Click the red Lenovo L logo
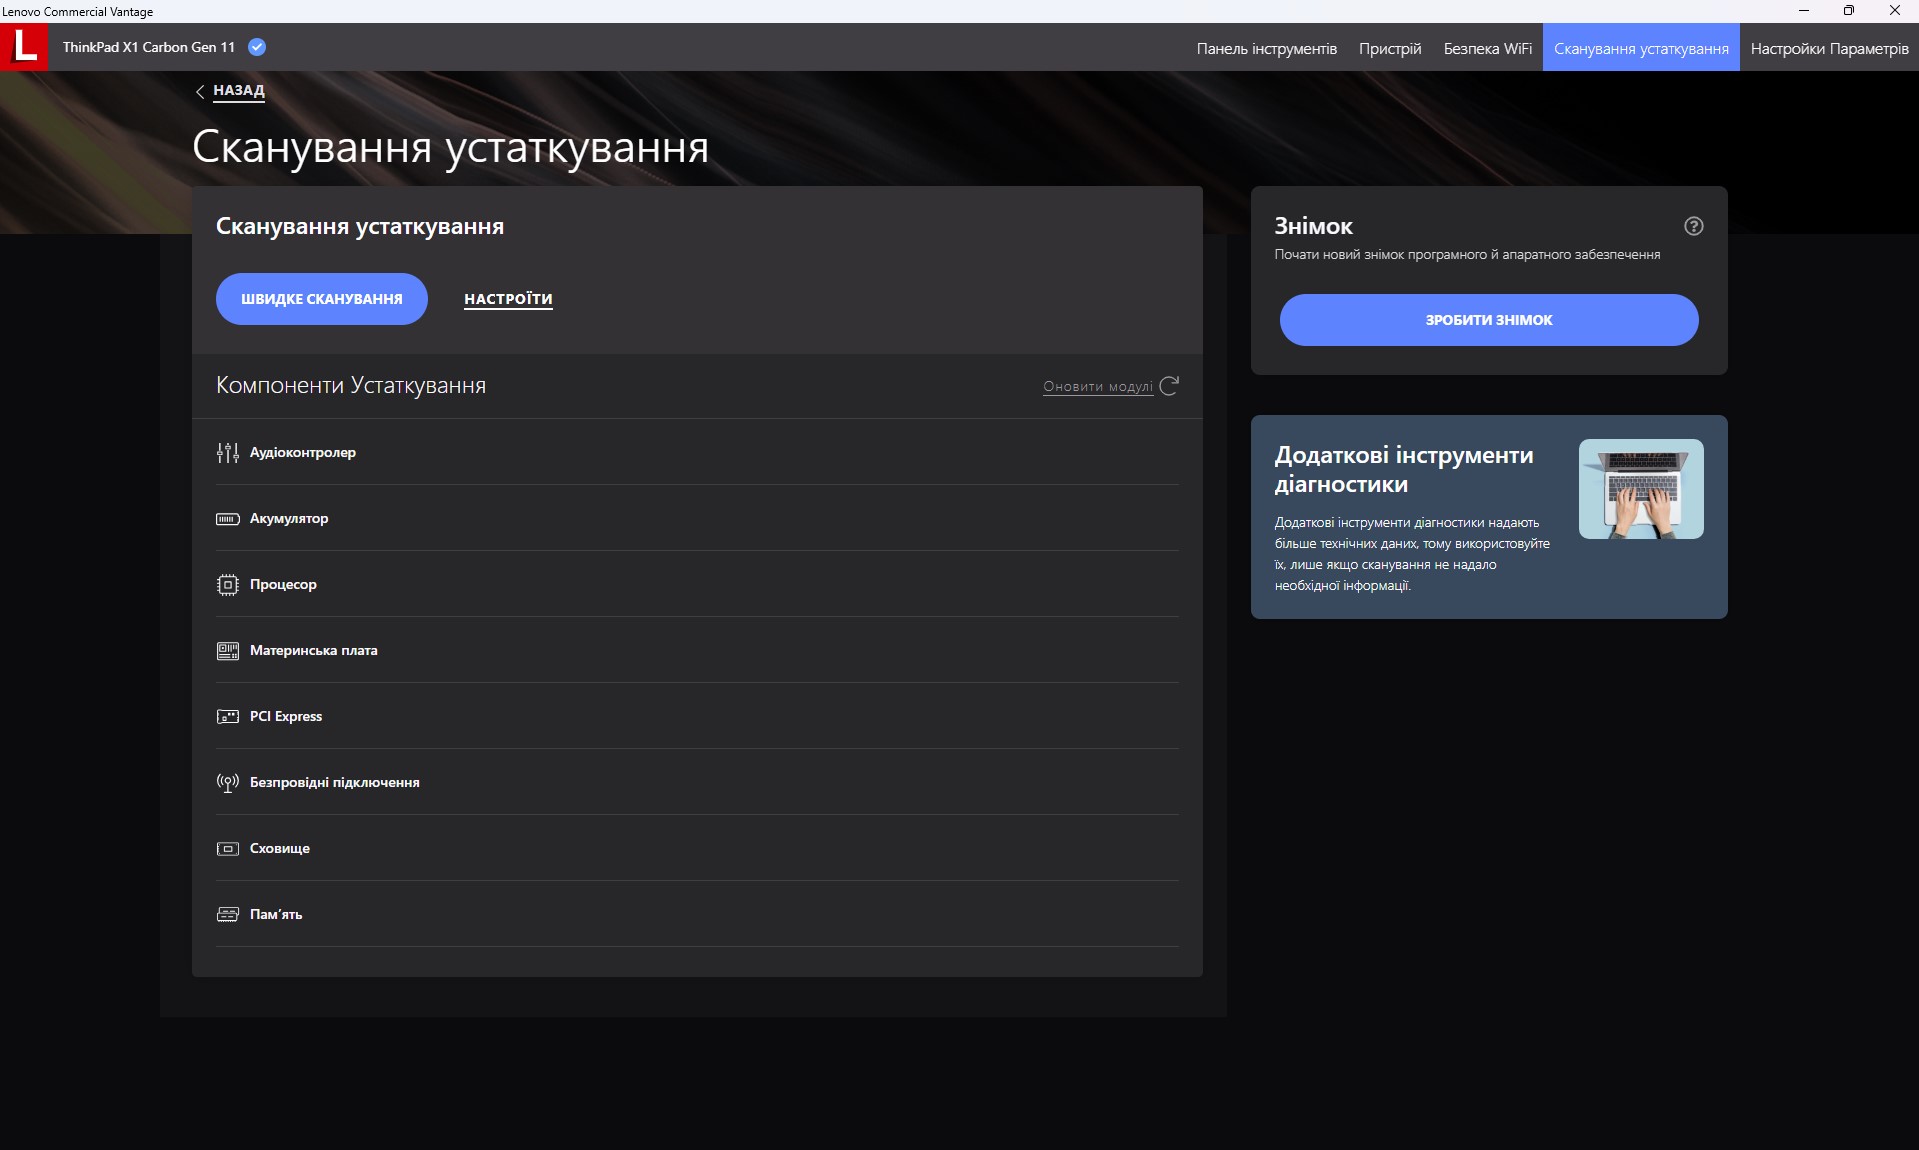This screenshot has width=1919, height=1150. [x=24, y=47]
